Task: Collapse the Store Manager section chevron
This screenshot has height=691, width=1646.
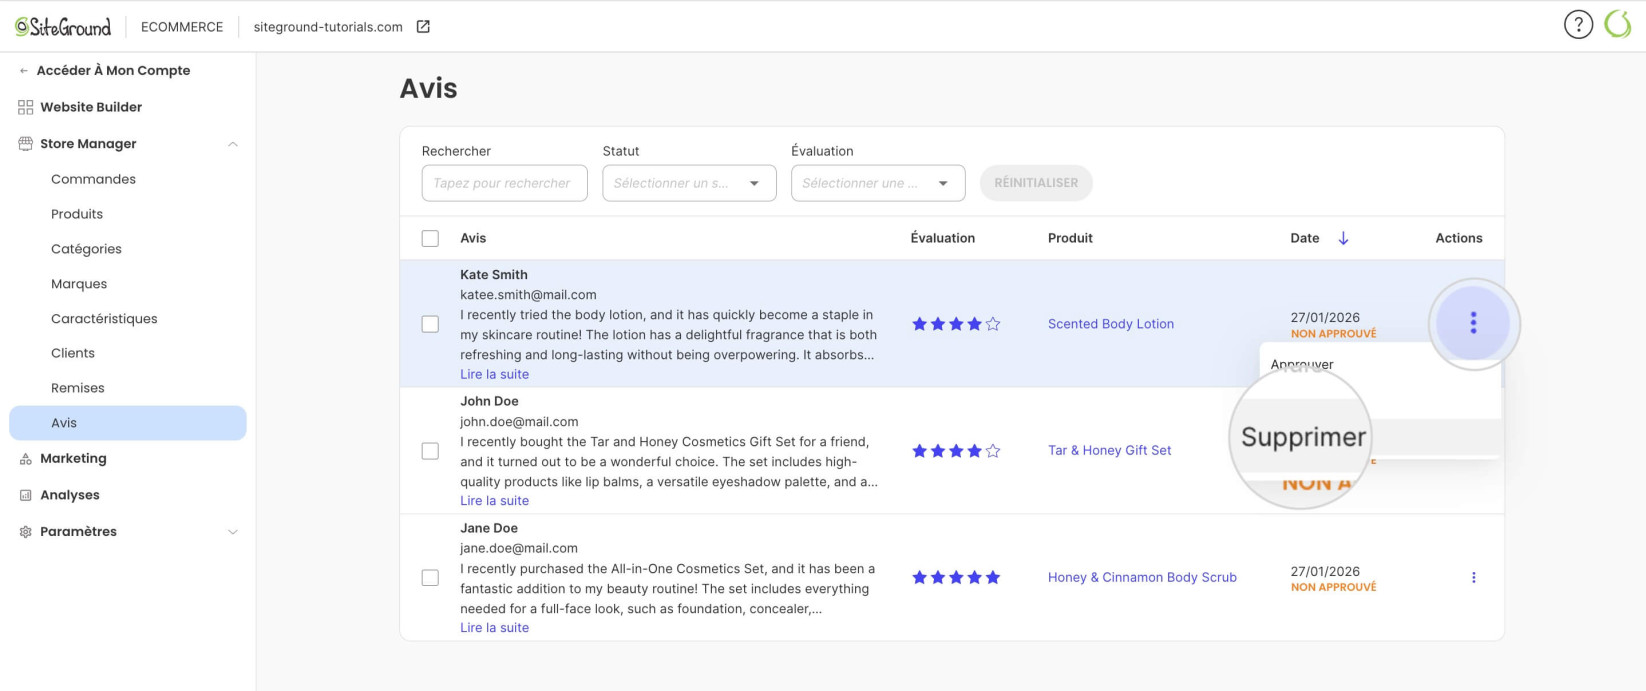Action: tap(233, 144)
